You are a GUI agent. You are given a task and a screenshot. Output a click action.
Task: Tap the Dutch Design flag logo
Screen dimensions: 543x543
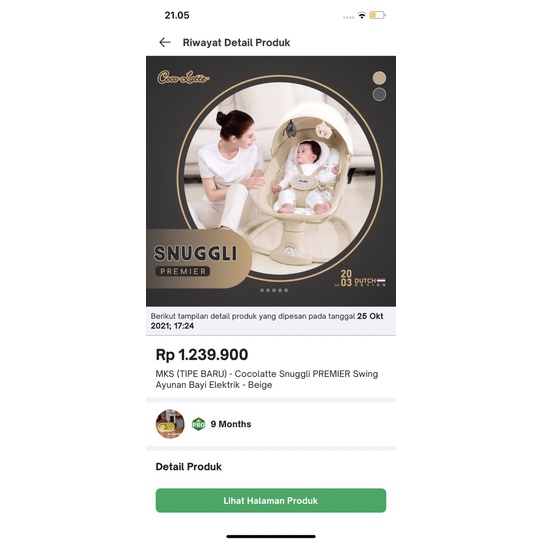[360, 278]
